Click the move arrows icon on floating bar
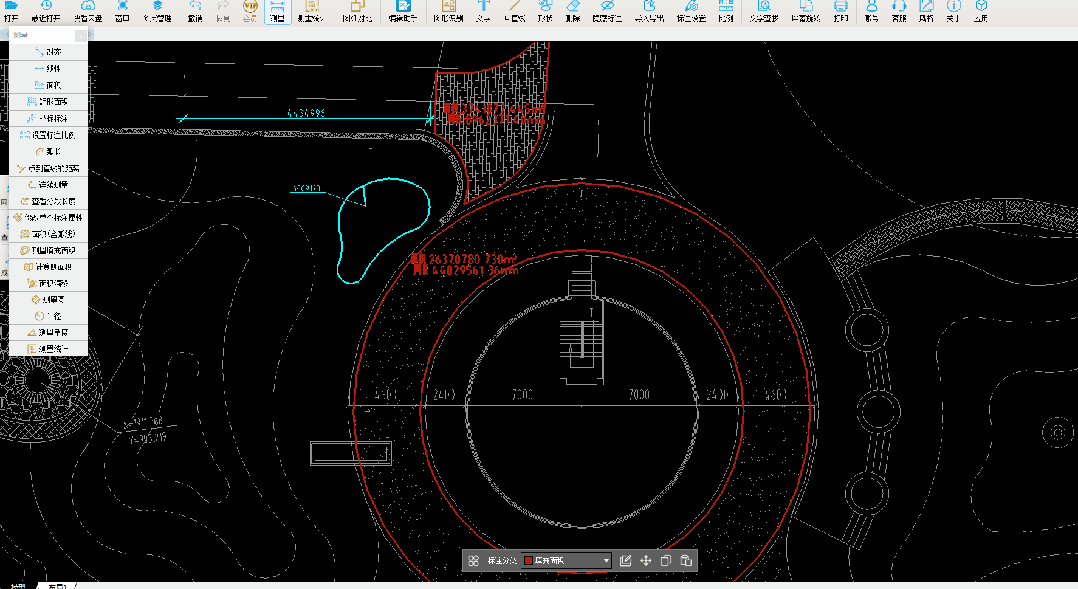The width and height of the screenshot is (1078, 589). pyautogui.click(x=646, y=561)
